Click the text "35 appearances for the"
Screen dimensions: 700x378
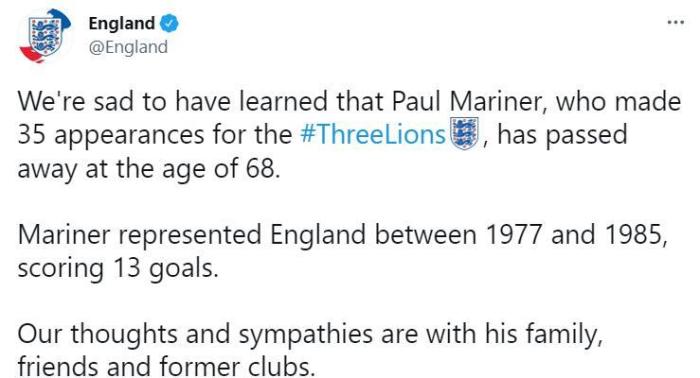tap(155, 134)
